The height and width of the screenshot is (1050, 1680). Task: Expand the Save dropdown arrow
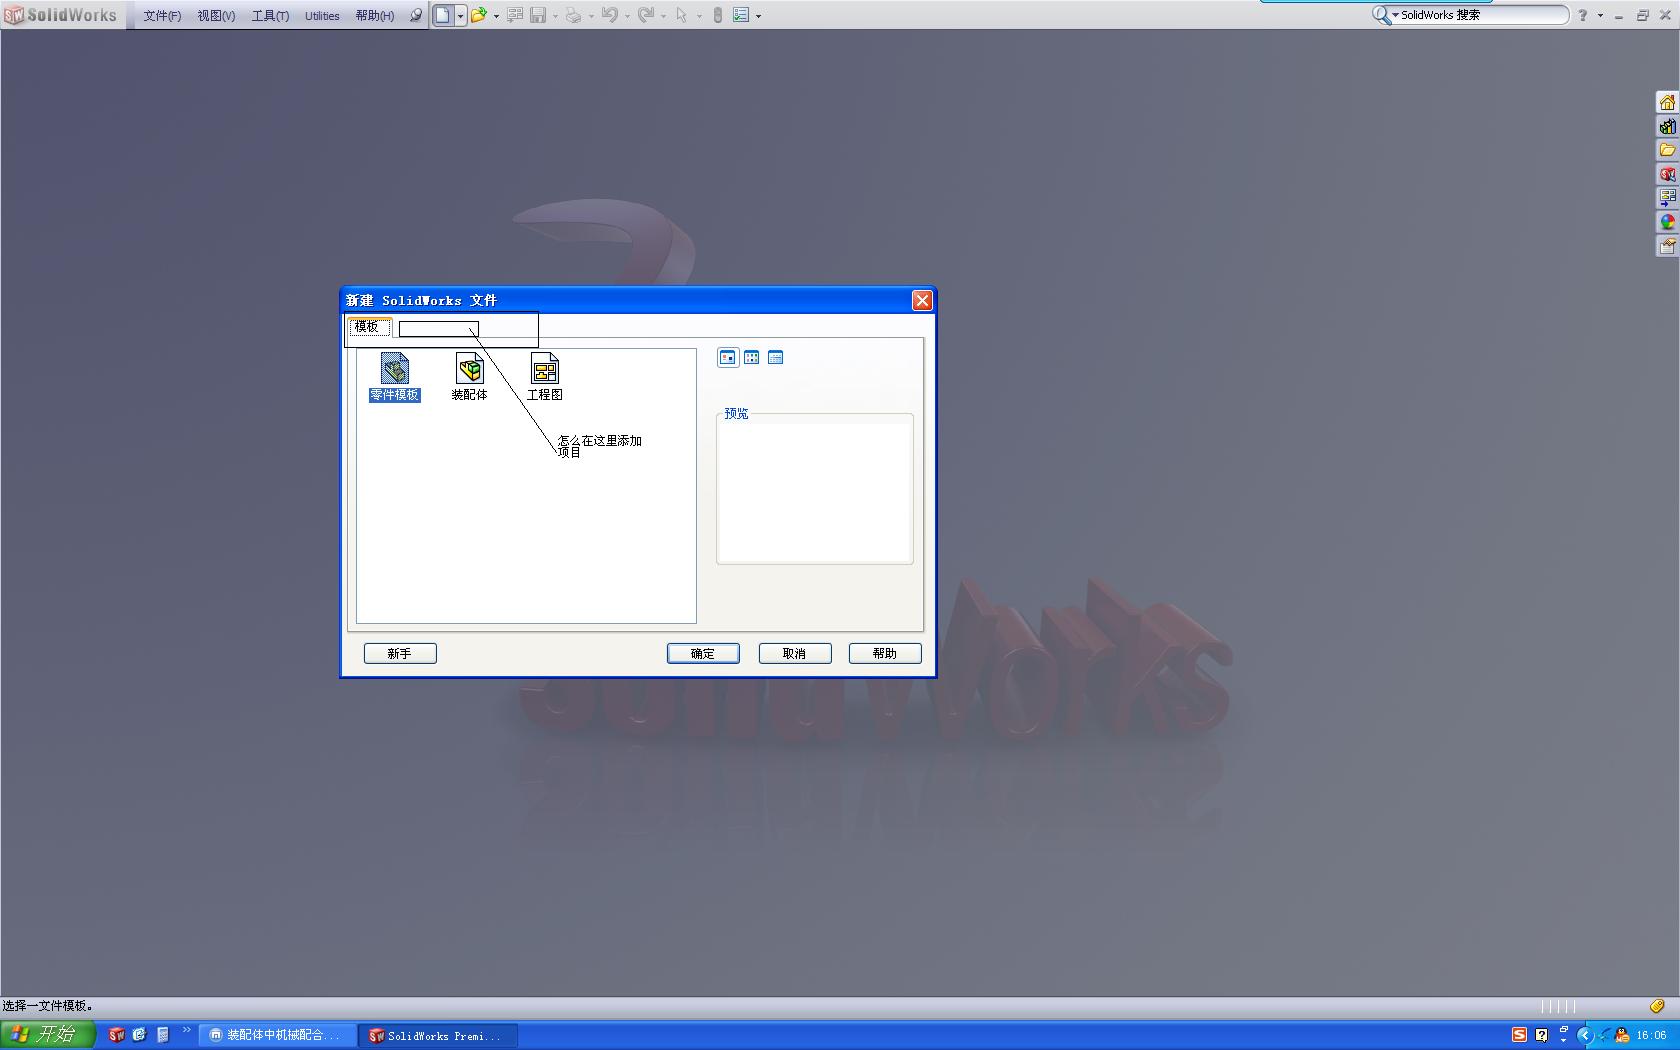(555, 16)
